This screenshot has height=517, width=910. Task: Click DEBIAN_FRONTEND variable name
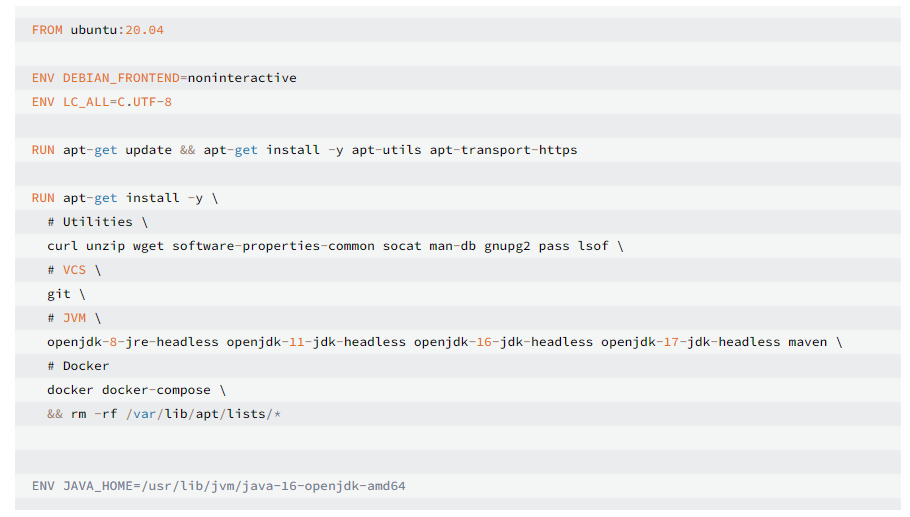click(x=121, y=78)
